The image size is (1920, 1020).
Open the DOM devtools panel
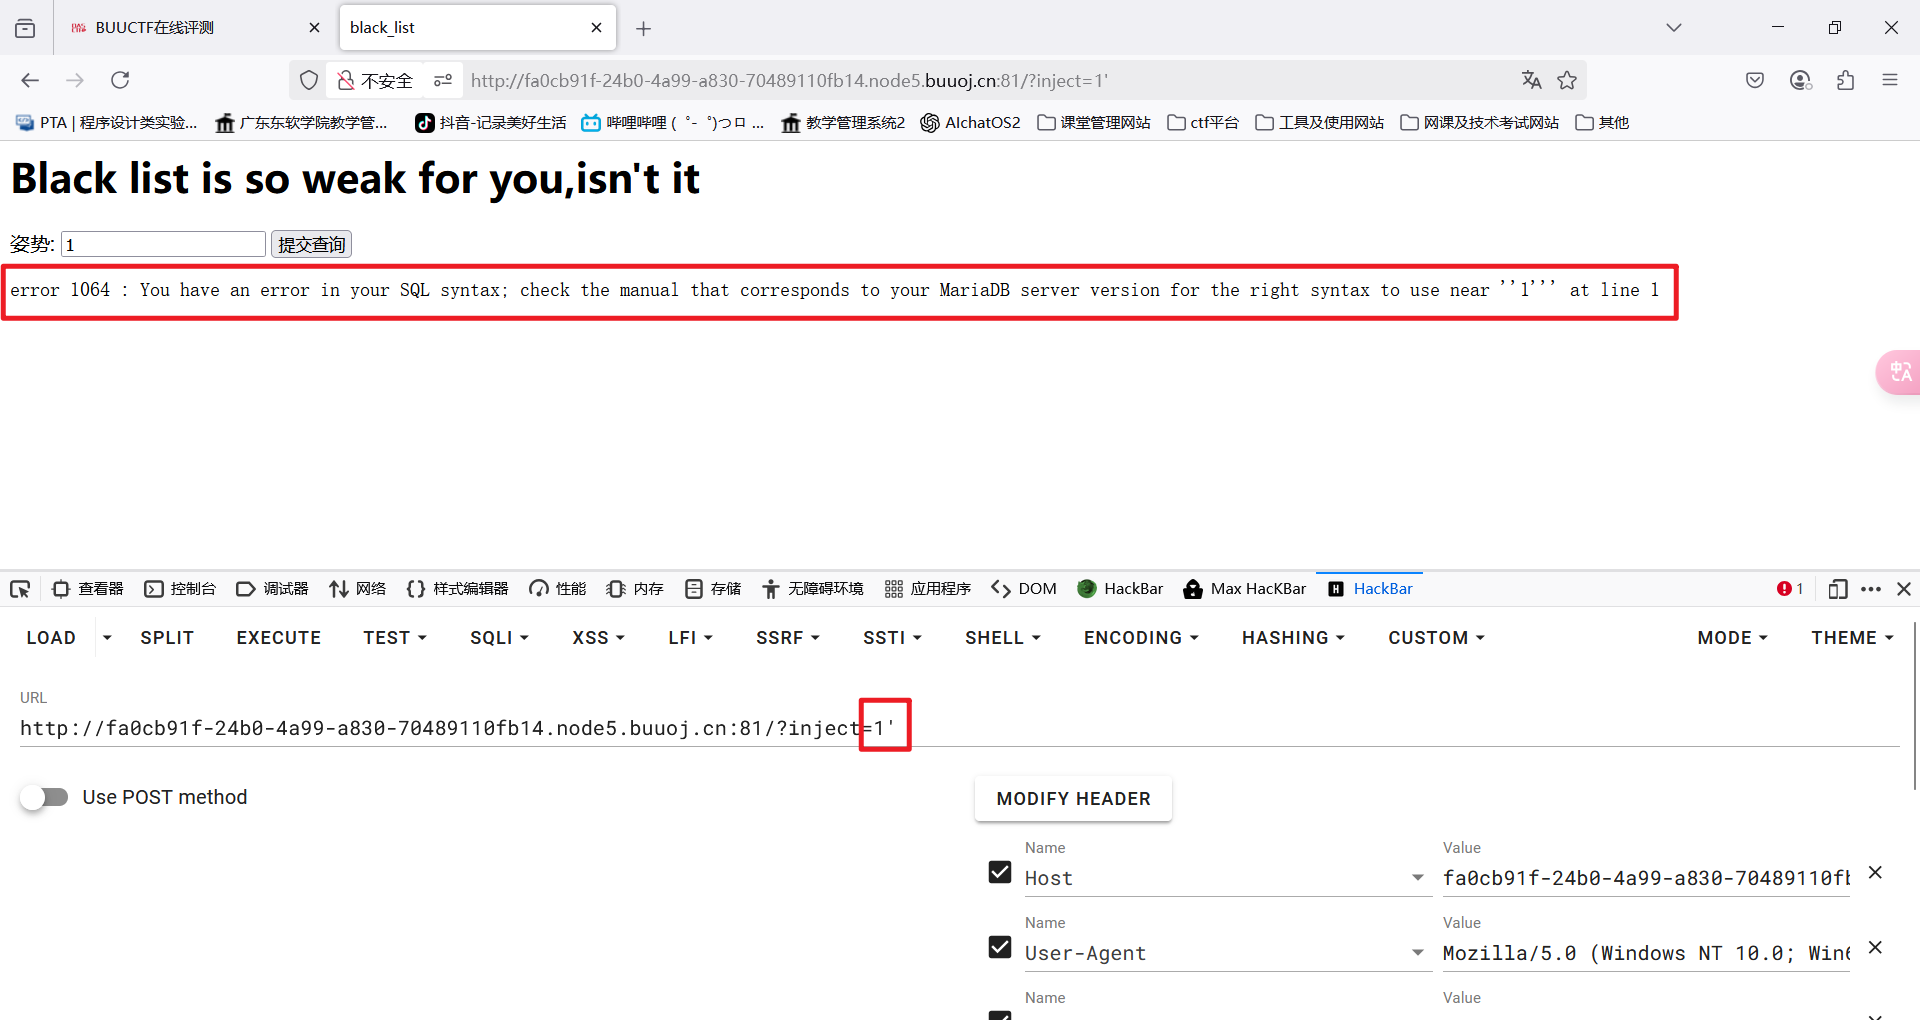1023,589
